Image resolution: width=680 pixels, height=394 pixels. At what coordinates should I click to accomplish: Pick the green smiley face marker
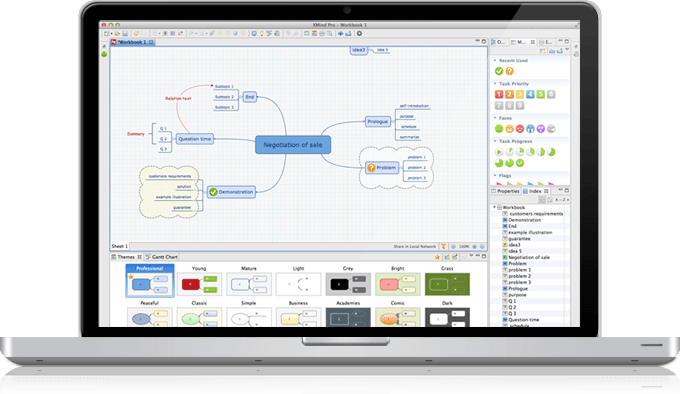499,129
